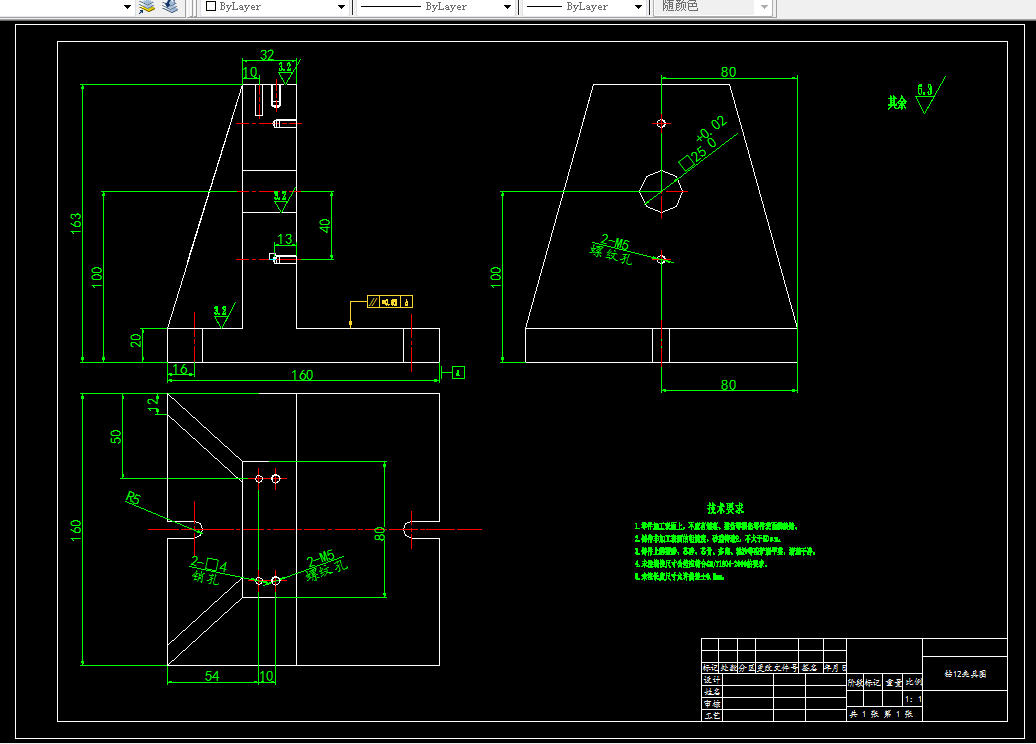Select the 40 vertical dimension text
Screen dimensions: 1036x744
[324, 225]
